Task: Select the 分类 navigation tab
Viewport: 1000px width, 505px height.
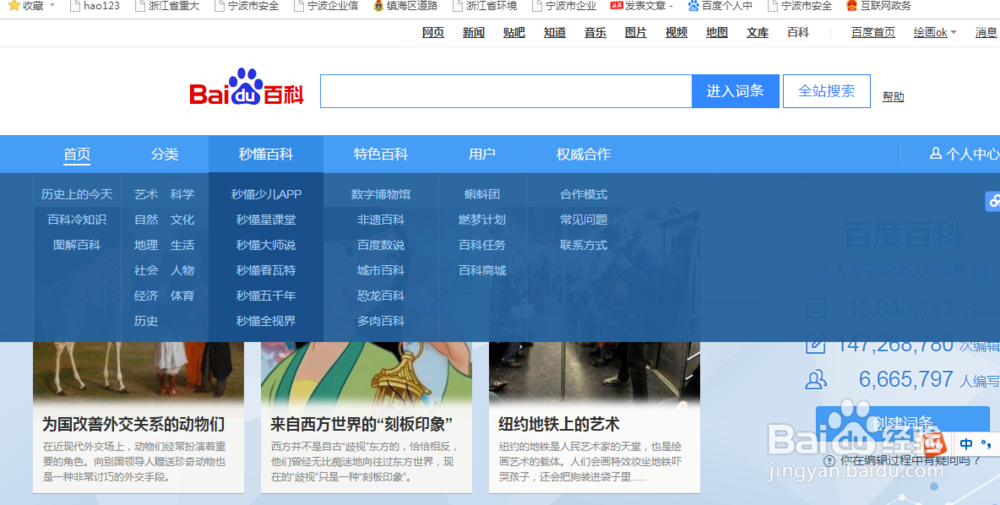Action: pos(165,154)
